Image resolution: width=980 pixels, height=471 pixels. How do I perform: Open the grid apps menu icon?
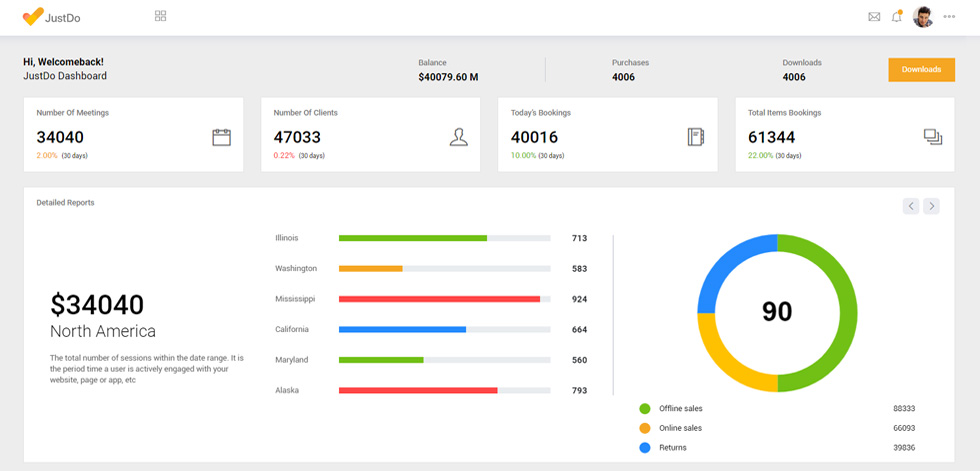coord(161,16)
